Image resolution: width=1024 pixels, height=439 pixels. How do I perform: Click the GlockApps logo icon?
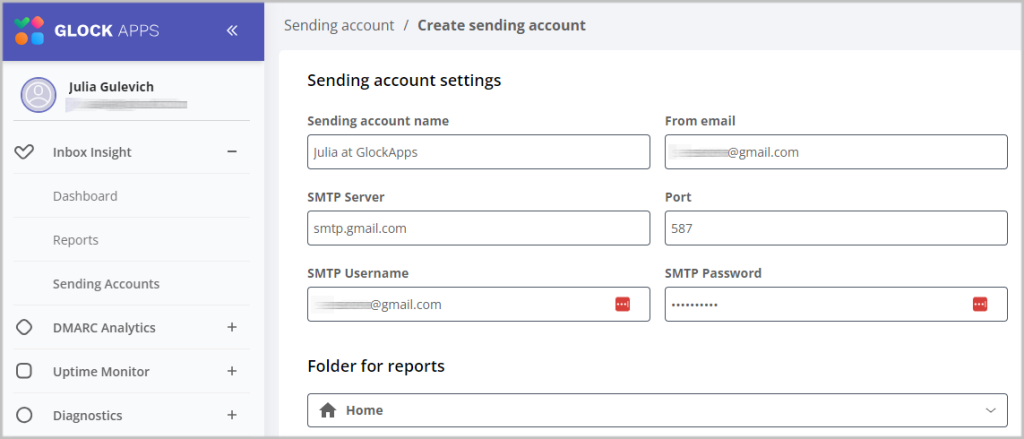(x=29, y=31)
